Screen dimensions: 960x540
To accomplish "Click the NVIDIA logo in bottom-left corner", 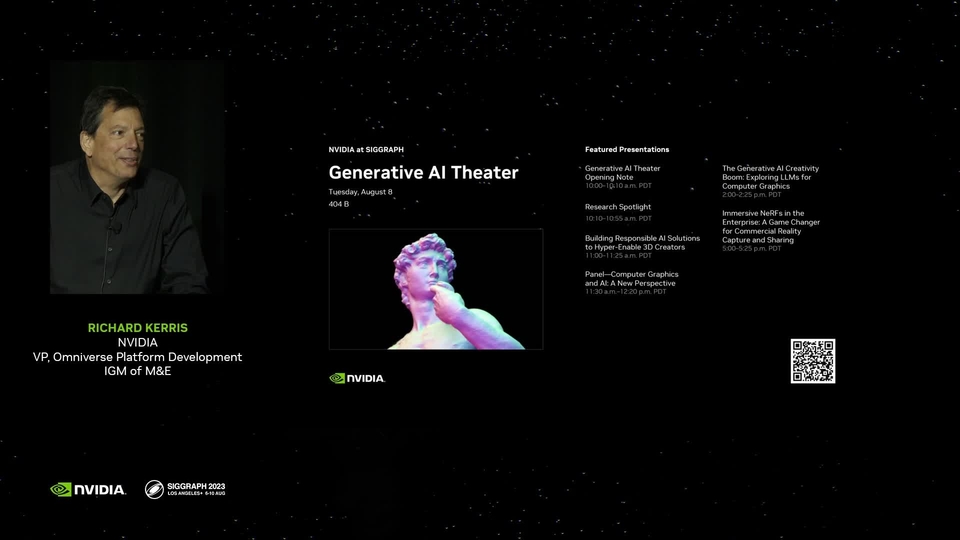I will [x=88, y=489].
